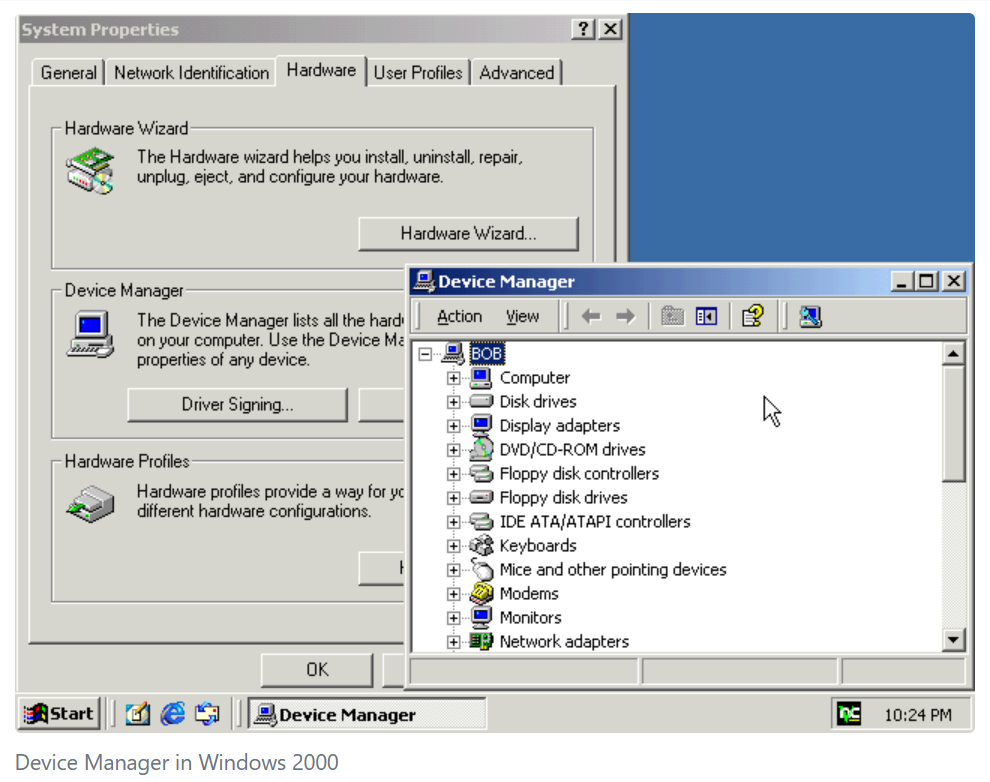Viewport: 990px width, 782px height.
Task: Click the Show Desktop quick launch icon
Action: point(137,714)
